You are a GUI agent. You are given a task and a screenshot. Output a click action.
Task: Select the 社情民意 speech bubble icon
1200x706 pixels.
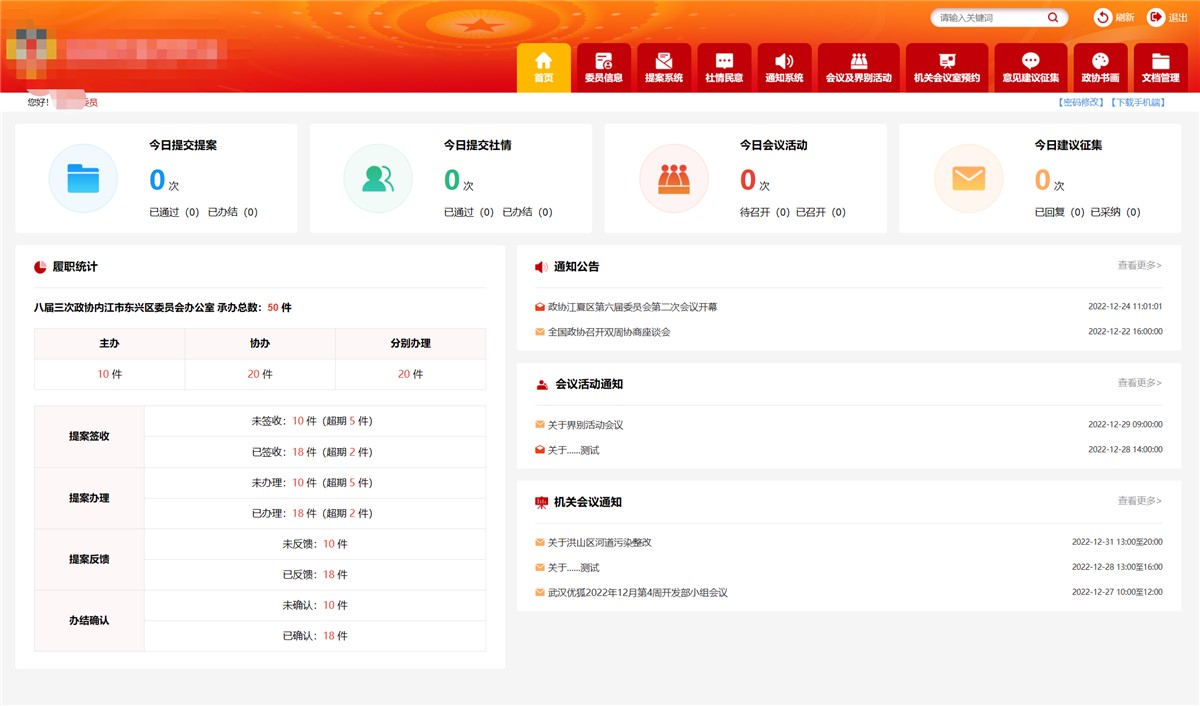pos(723,60)
